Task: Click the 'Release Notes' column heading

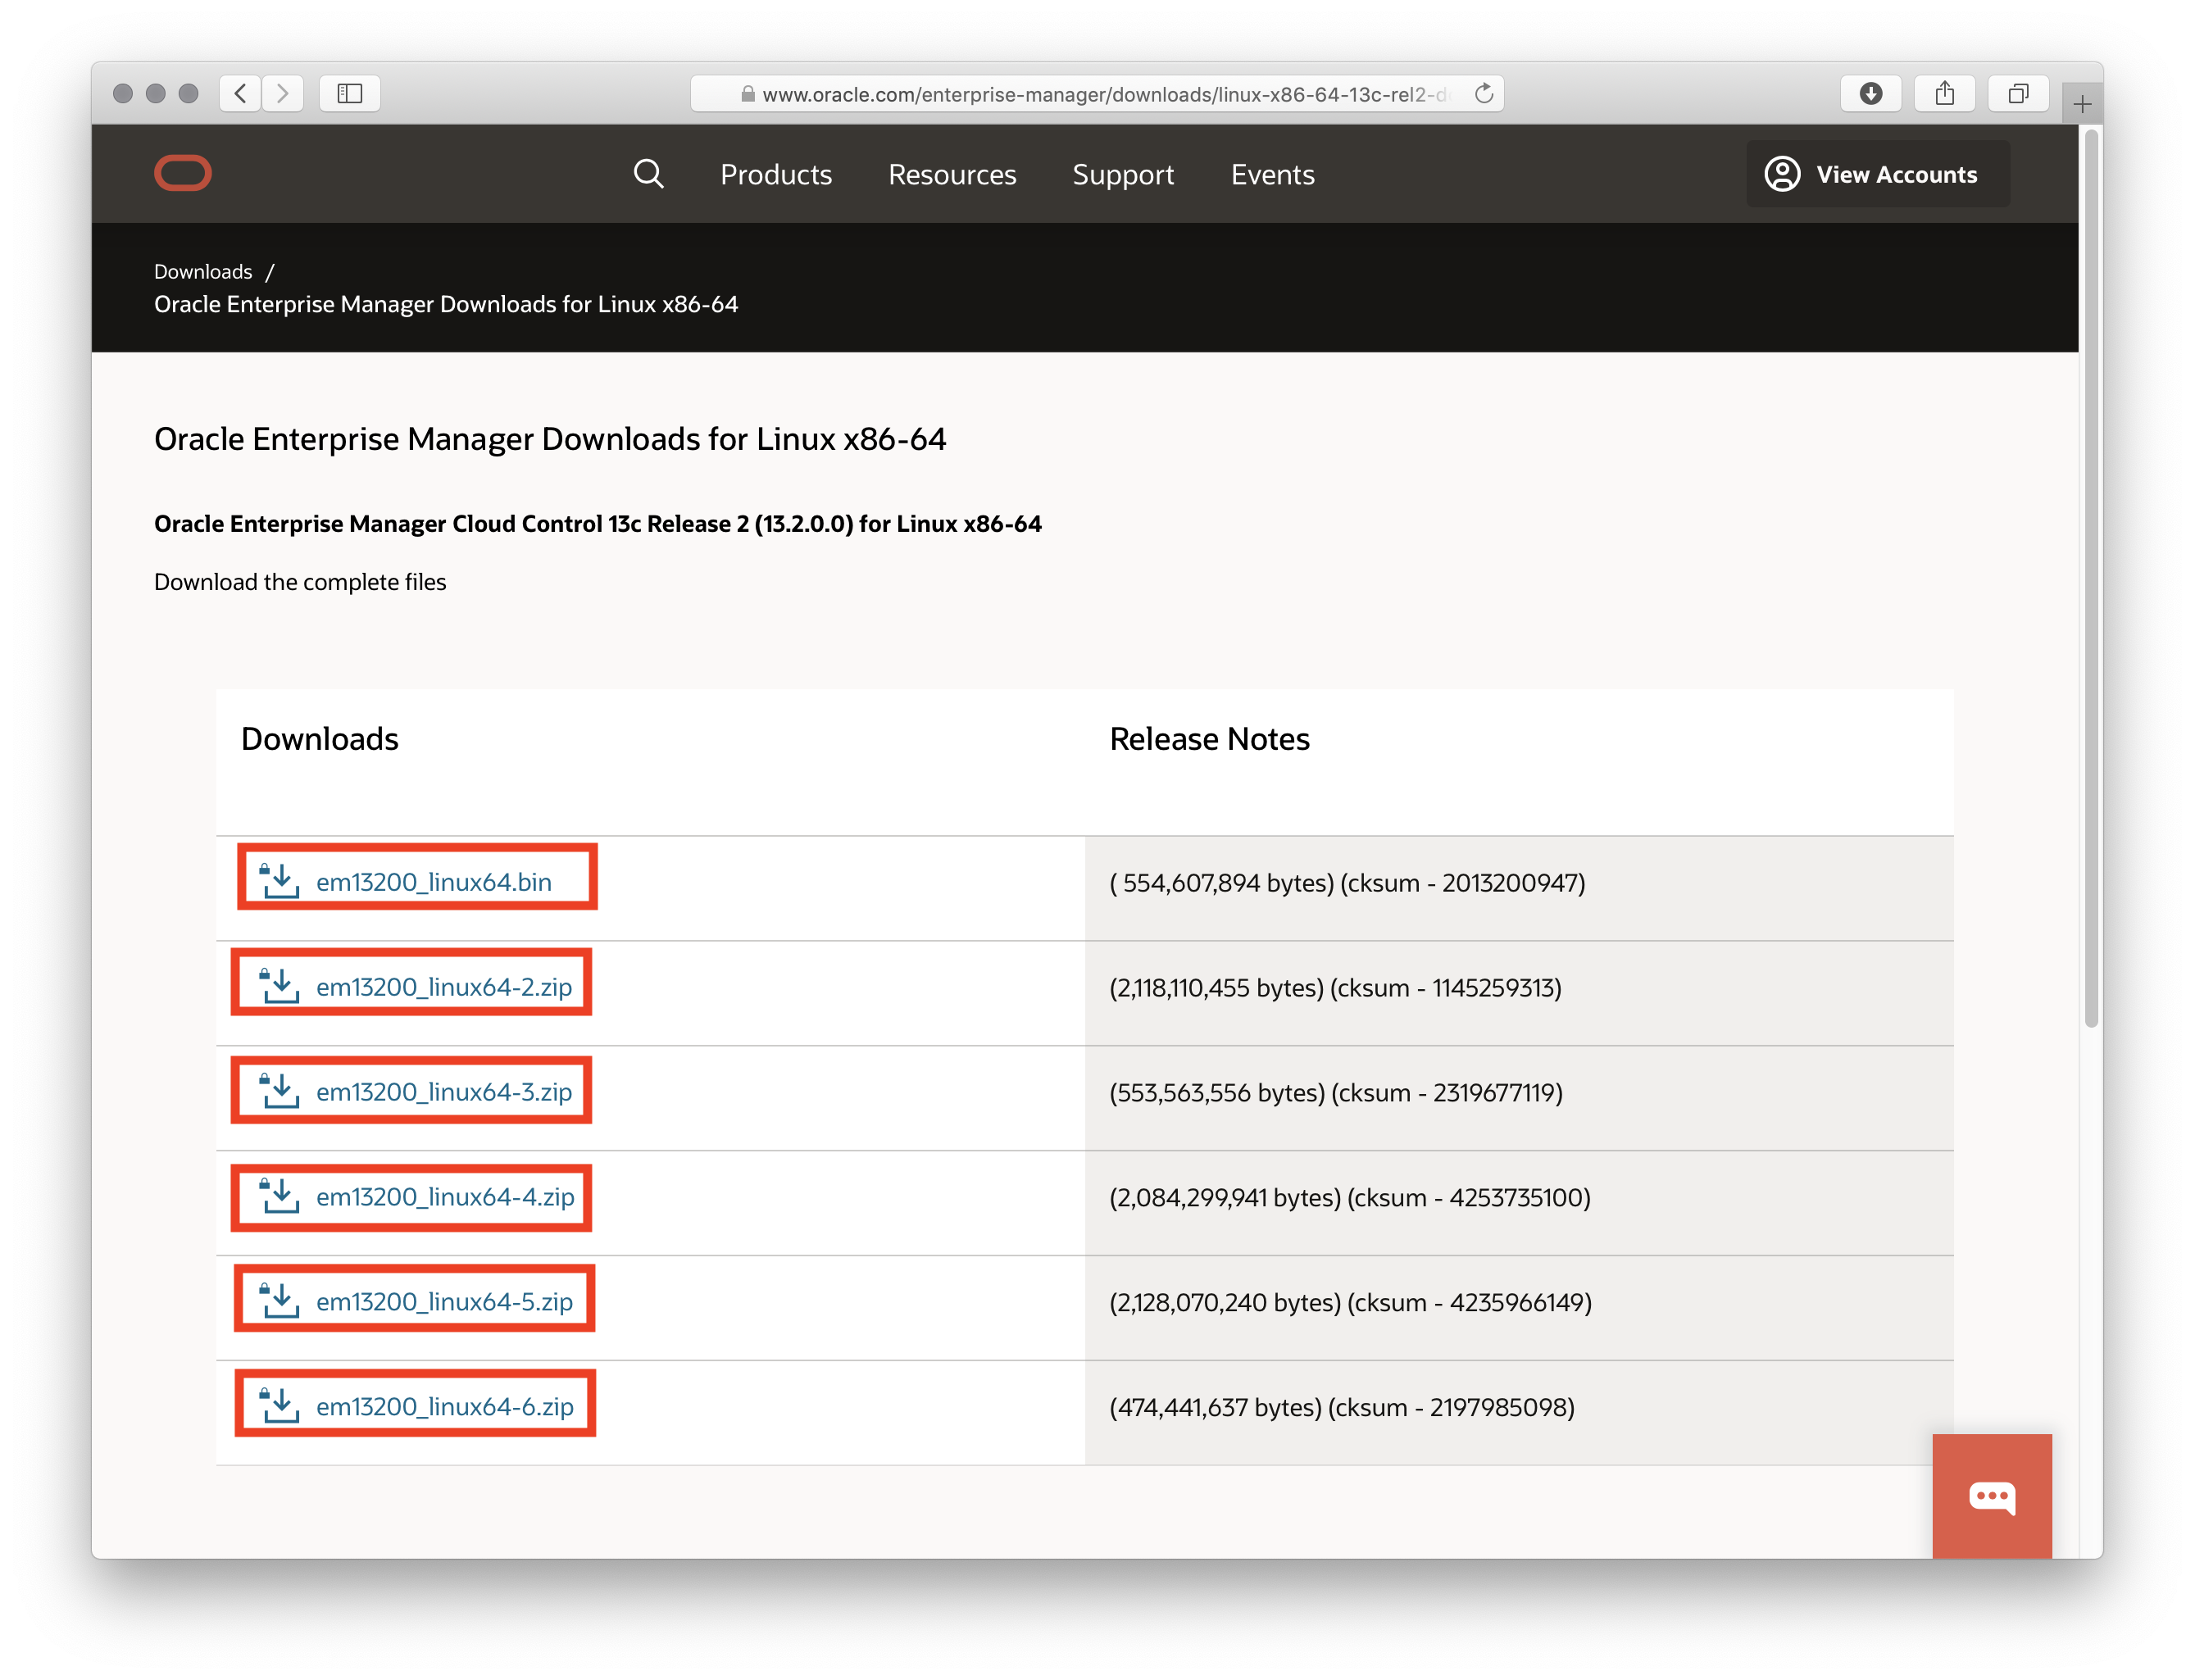Action: pos(1209,739)
